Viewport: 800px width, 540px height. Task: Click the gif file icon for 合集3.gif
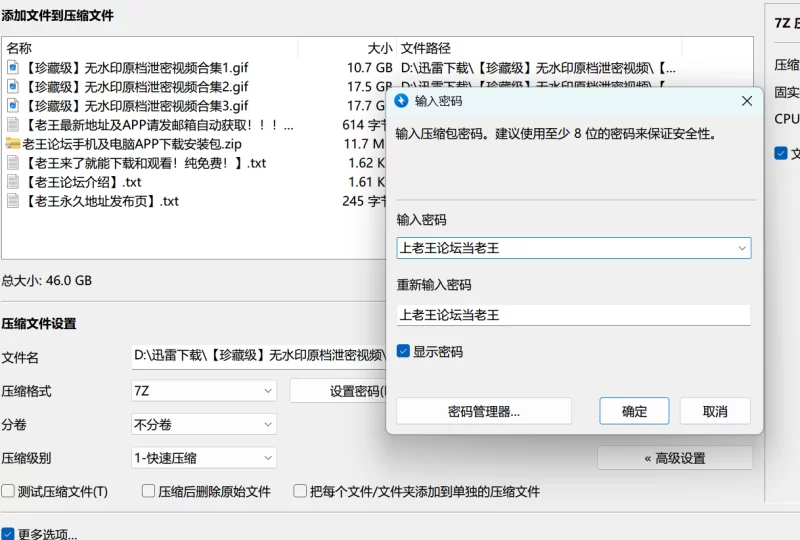click(13, 106)
